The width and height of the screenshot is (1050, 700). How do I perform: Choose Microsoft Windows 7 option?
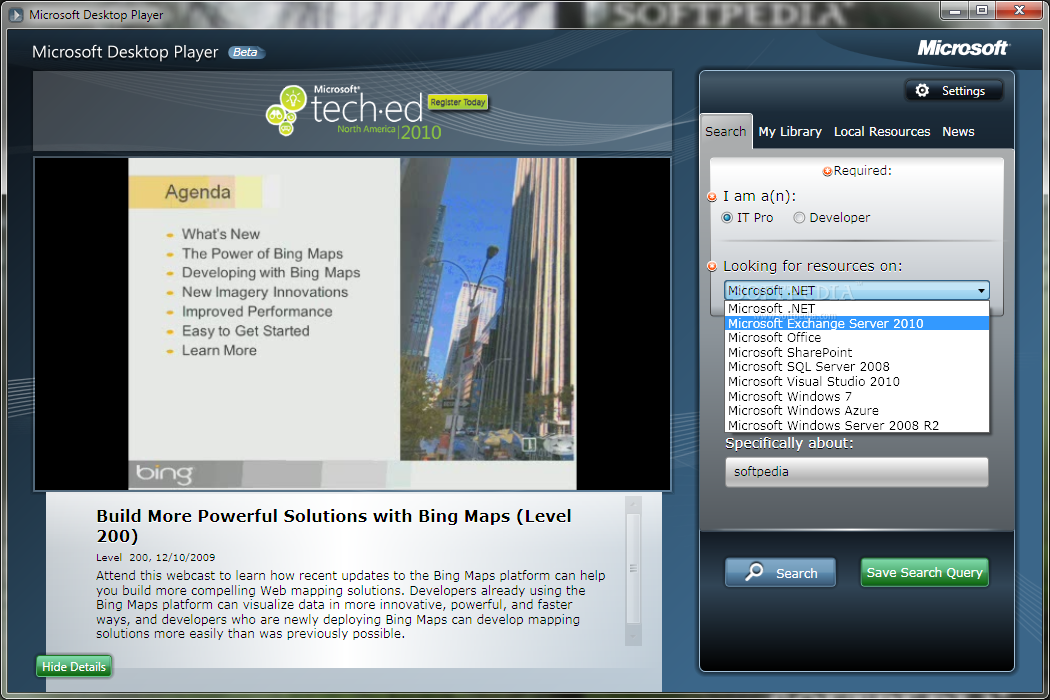coord(856,397)
